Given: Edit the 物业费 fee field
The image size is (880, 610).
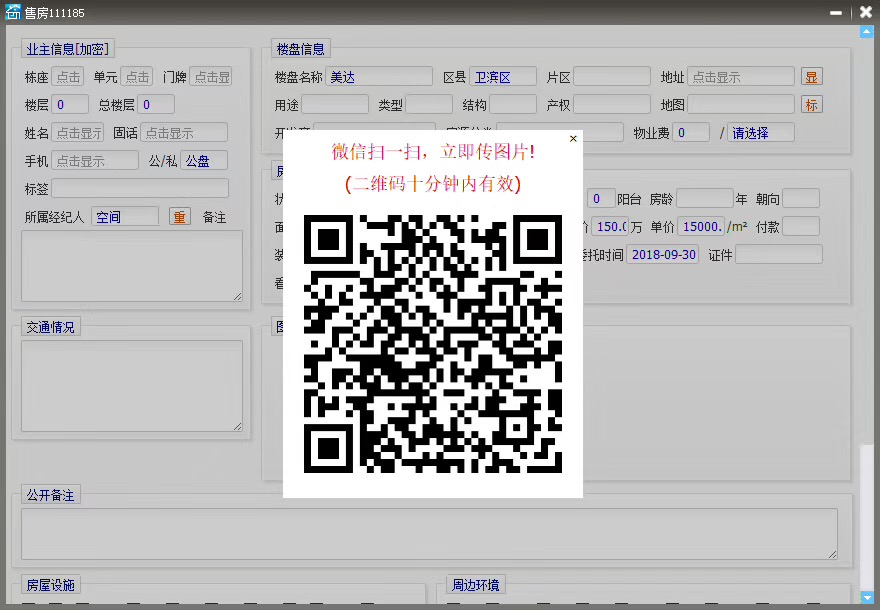Looking at the screenshot, I should (x=691, y=133).
